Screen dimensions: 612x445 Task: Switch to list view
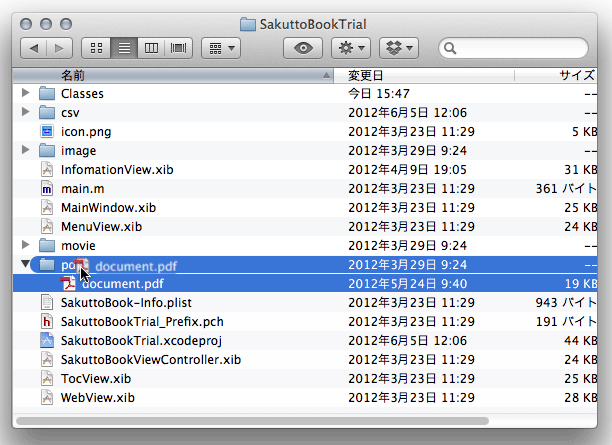point(124,48)
